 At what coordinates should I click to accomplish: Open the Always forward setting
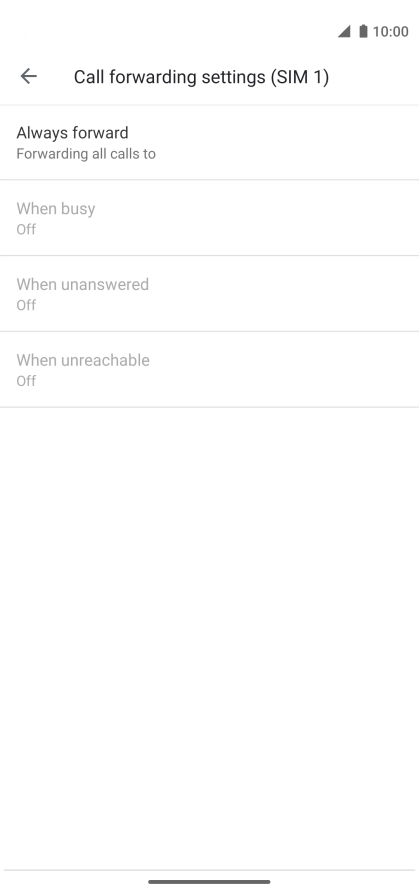(209, 143)
